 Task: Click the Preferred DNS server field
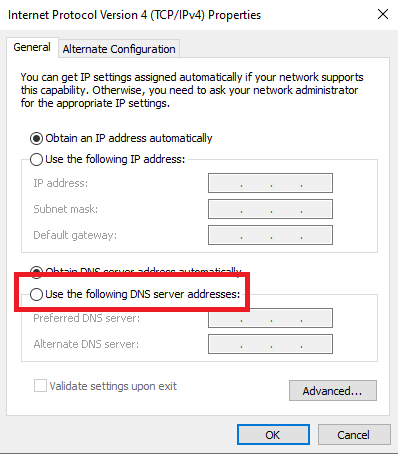point(270,318)
